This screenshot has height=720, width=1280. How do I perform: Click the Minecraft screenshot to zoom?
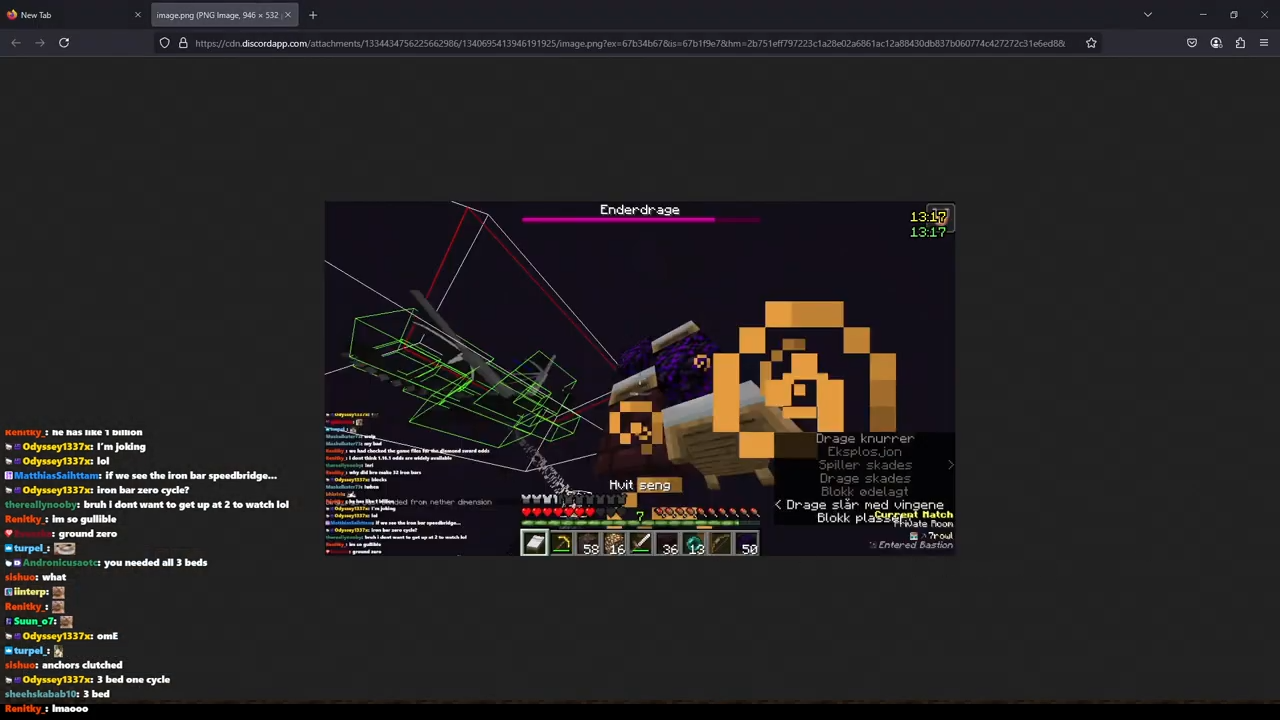coord(640,378)
